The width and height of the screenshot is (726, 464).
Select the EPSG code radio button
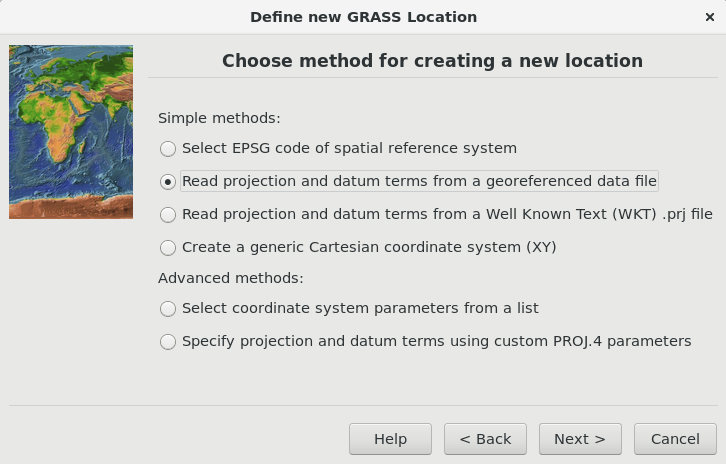point(168,149)
